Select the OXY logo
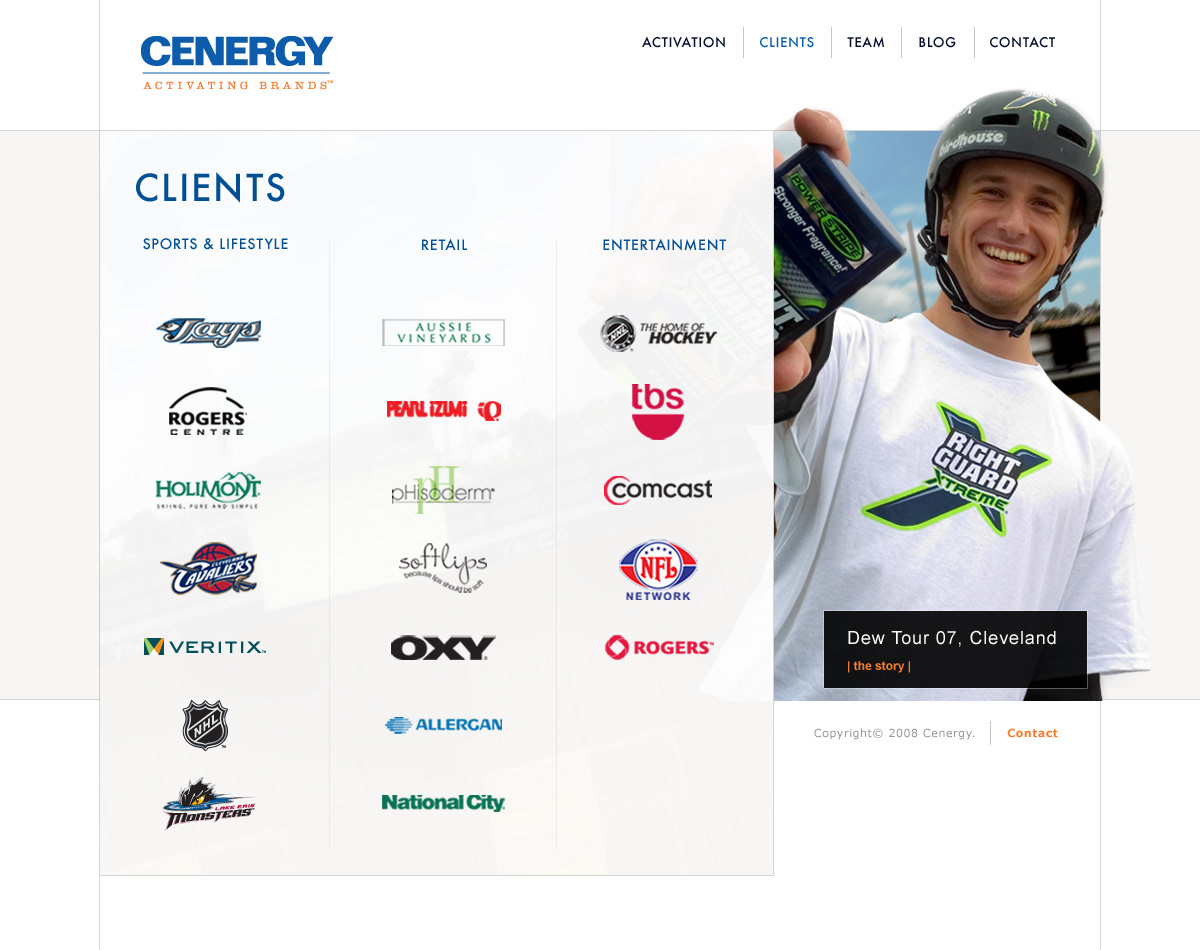 point(443,647)
